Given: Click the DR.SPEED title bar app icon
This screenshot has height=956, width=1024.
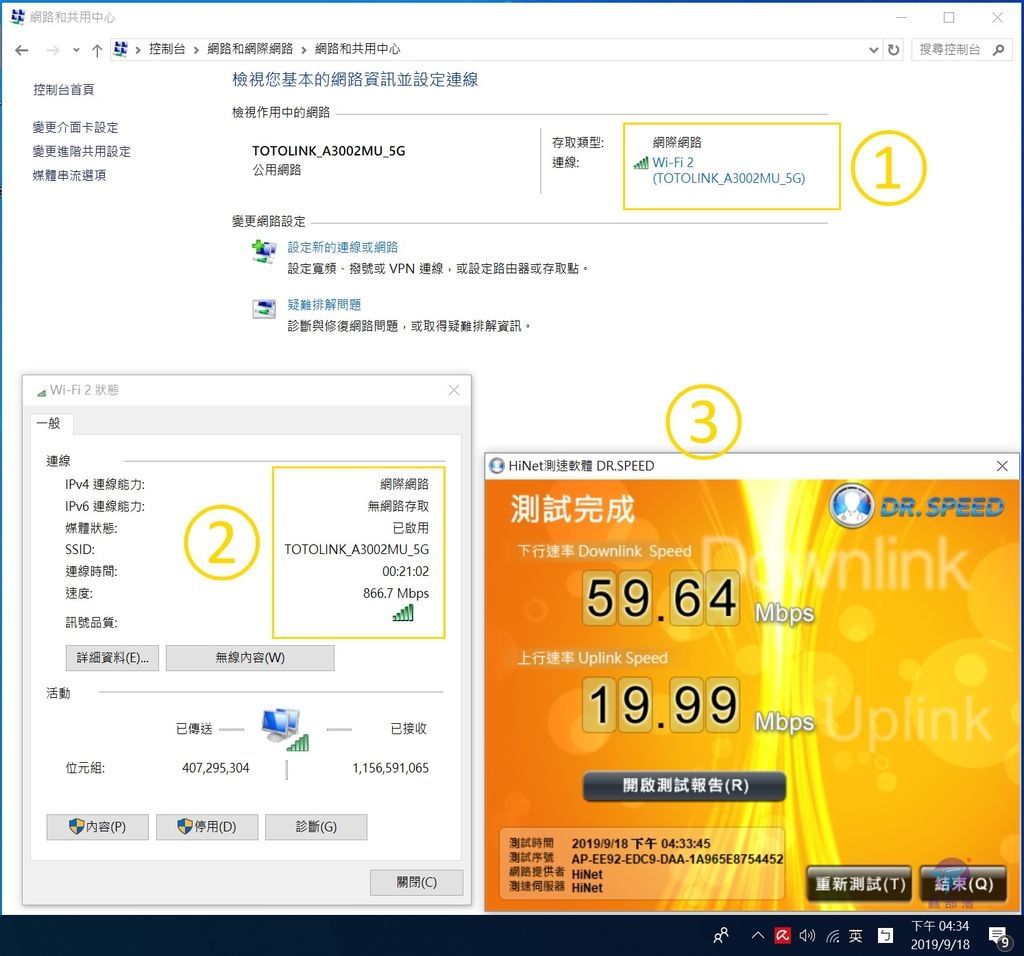Looking at the screenshot, I should tap(497, 466).
